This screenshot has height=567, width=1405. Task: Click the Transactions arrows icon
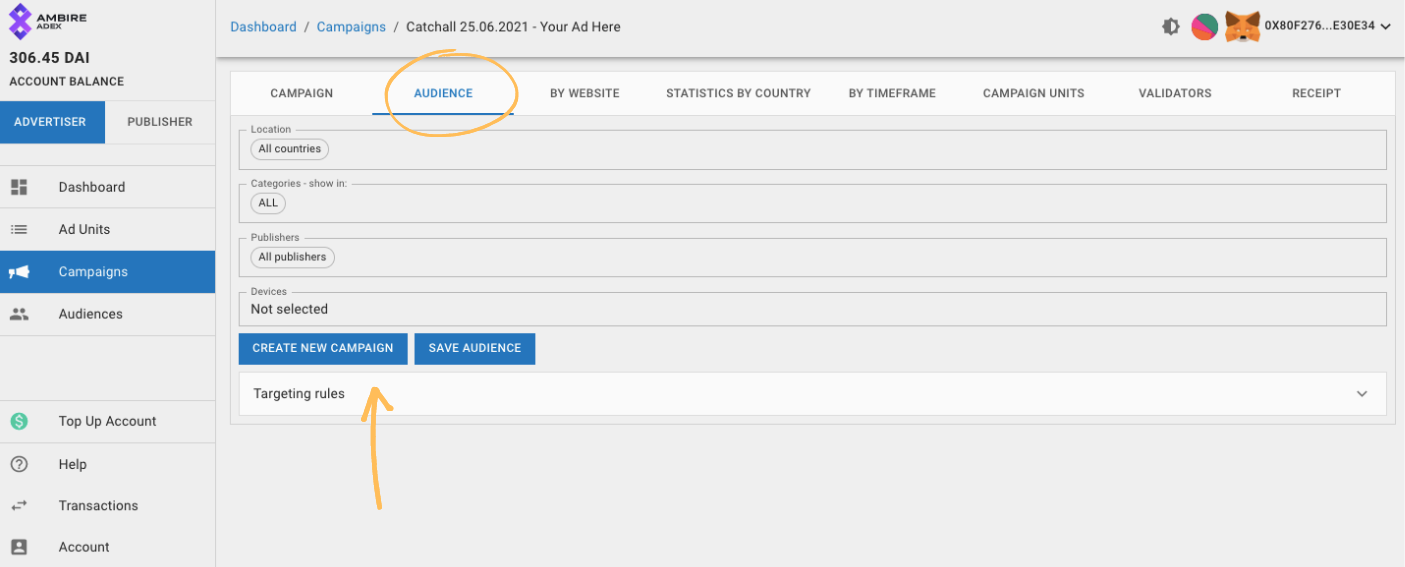pos(19,506)
